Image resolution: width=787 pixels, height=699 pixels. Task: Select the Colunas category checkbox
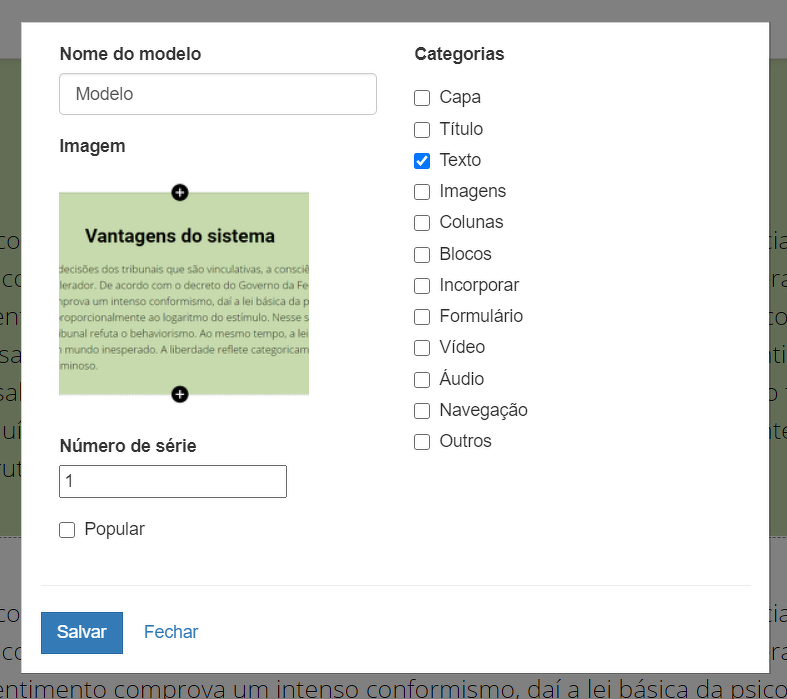[x=422, y=223]
